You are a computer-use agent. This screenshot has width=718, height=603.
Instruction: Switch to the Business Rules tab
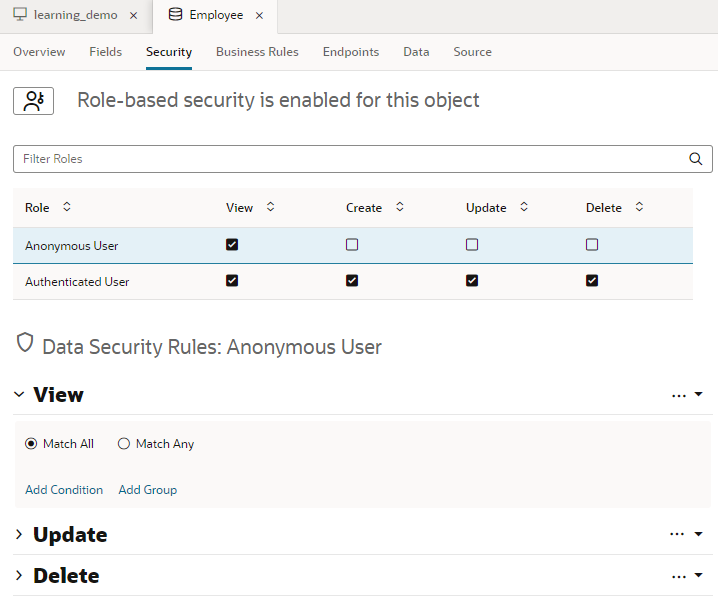click(x=257, y=52)
